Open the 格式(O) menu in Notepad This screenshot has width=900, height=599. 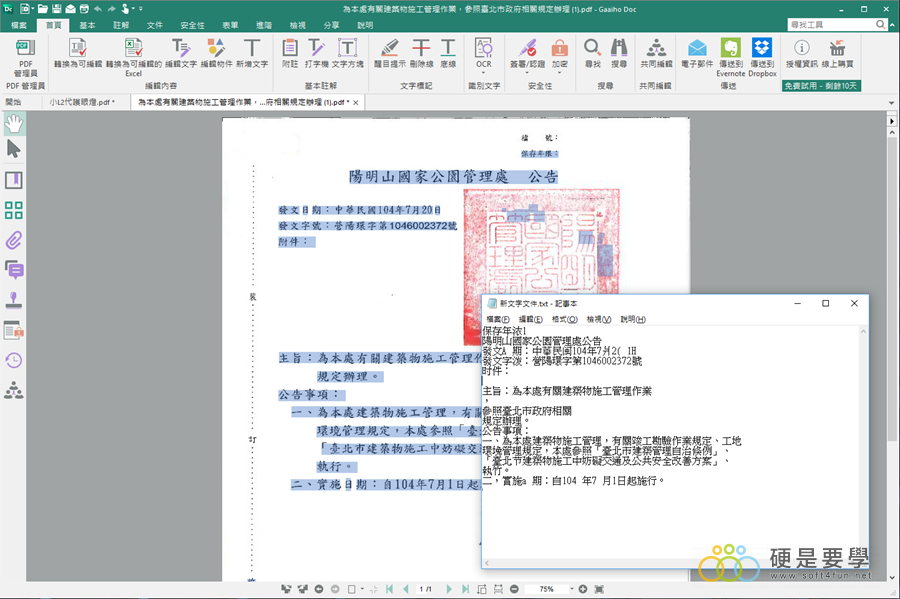click(x=564, y=319)
